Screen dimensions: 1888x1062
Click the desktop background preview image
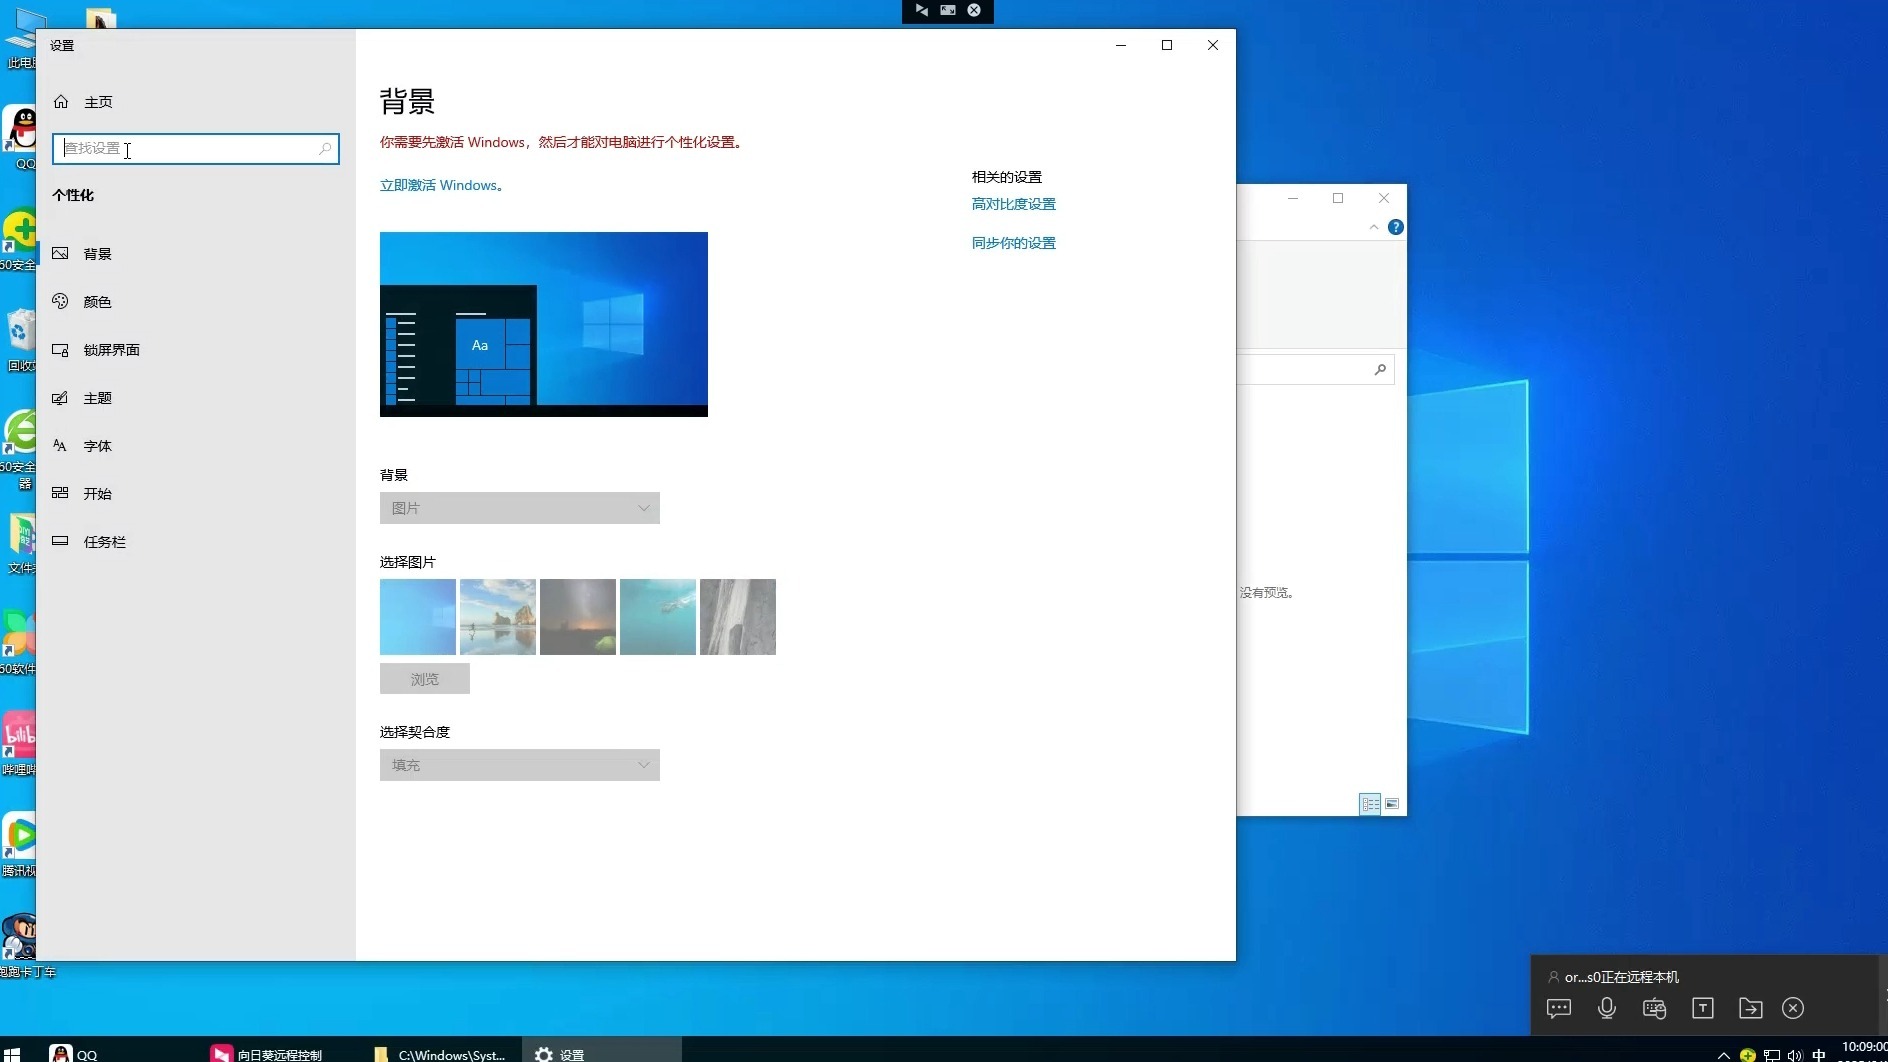(544, 325)
